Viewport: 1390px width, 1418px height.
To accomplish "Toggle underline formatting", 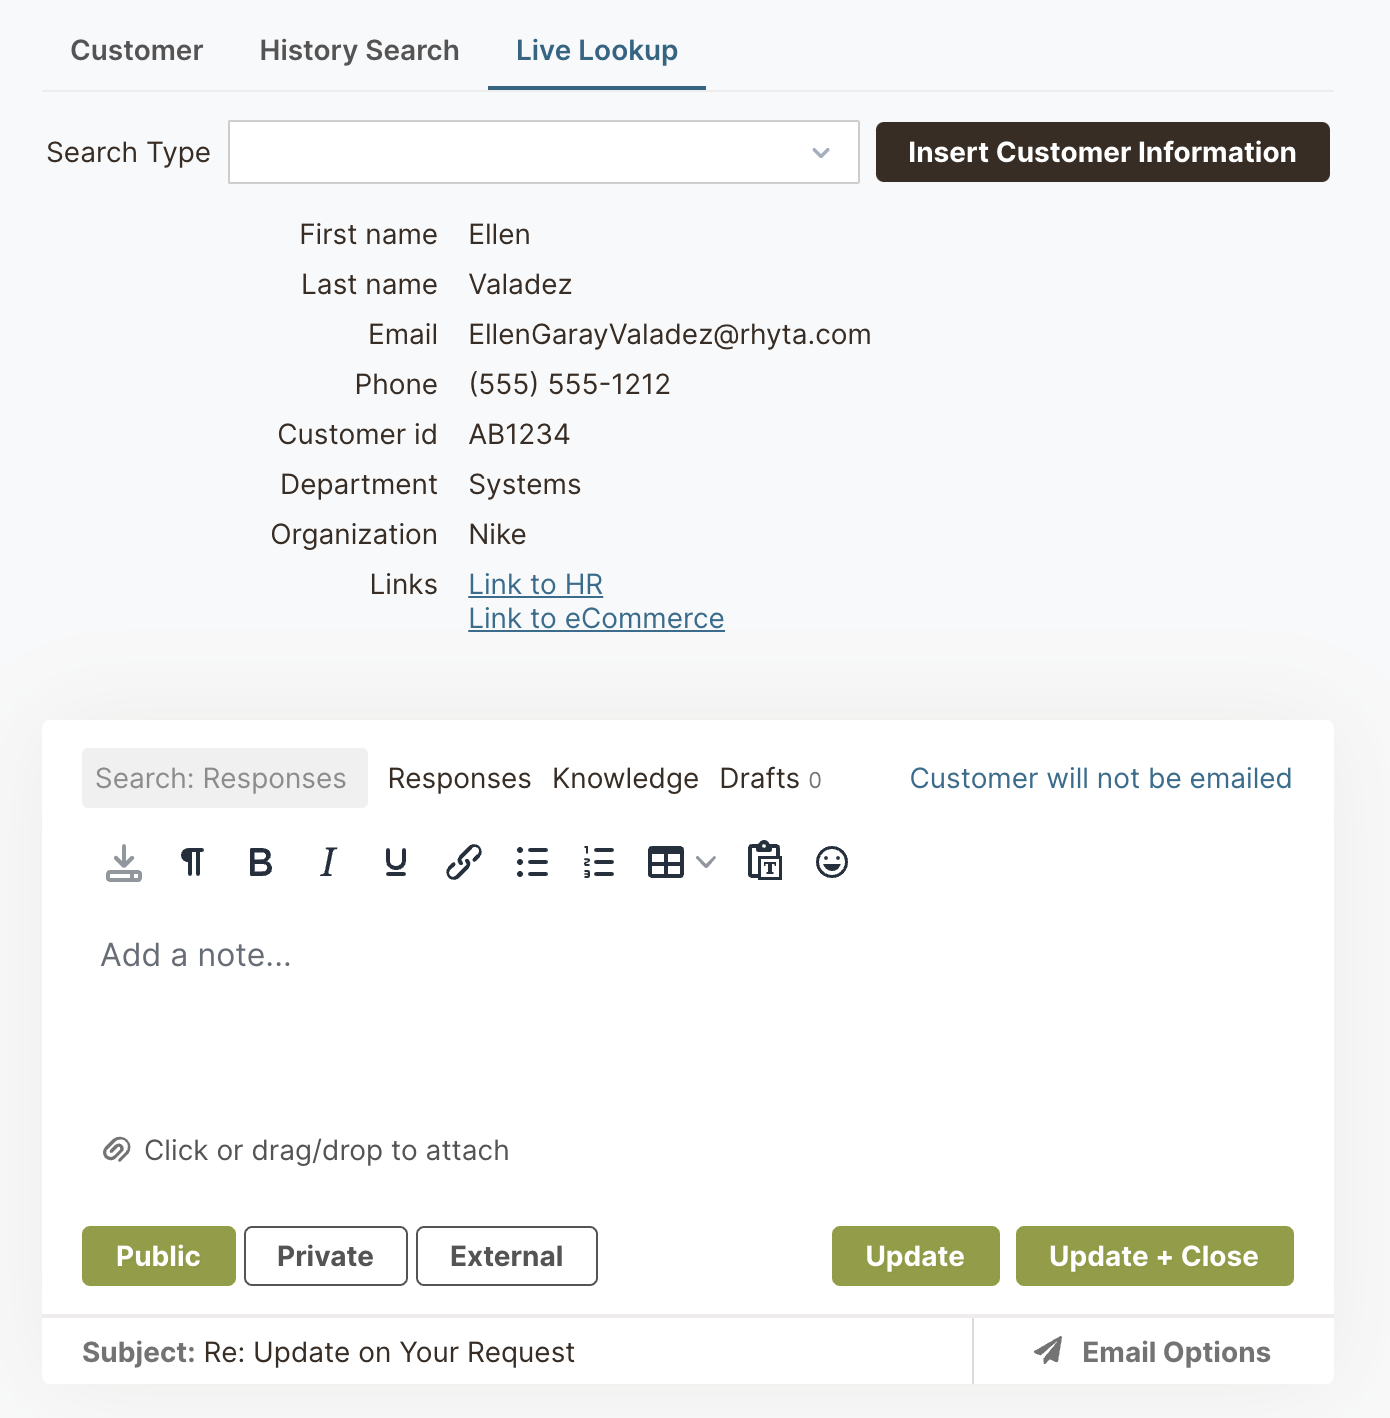I will click(x=396, y=862).
